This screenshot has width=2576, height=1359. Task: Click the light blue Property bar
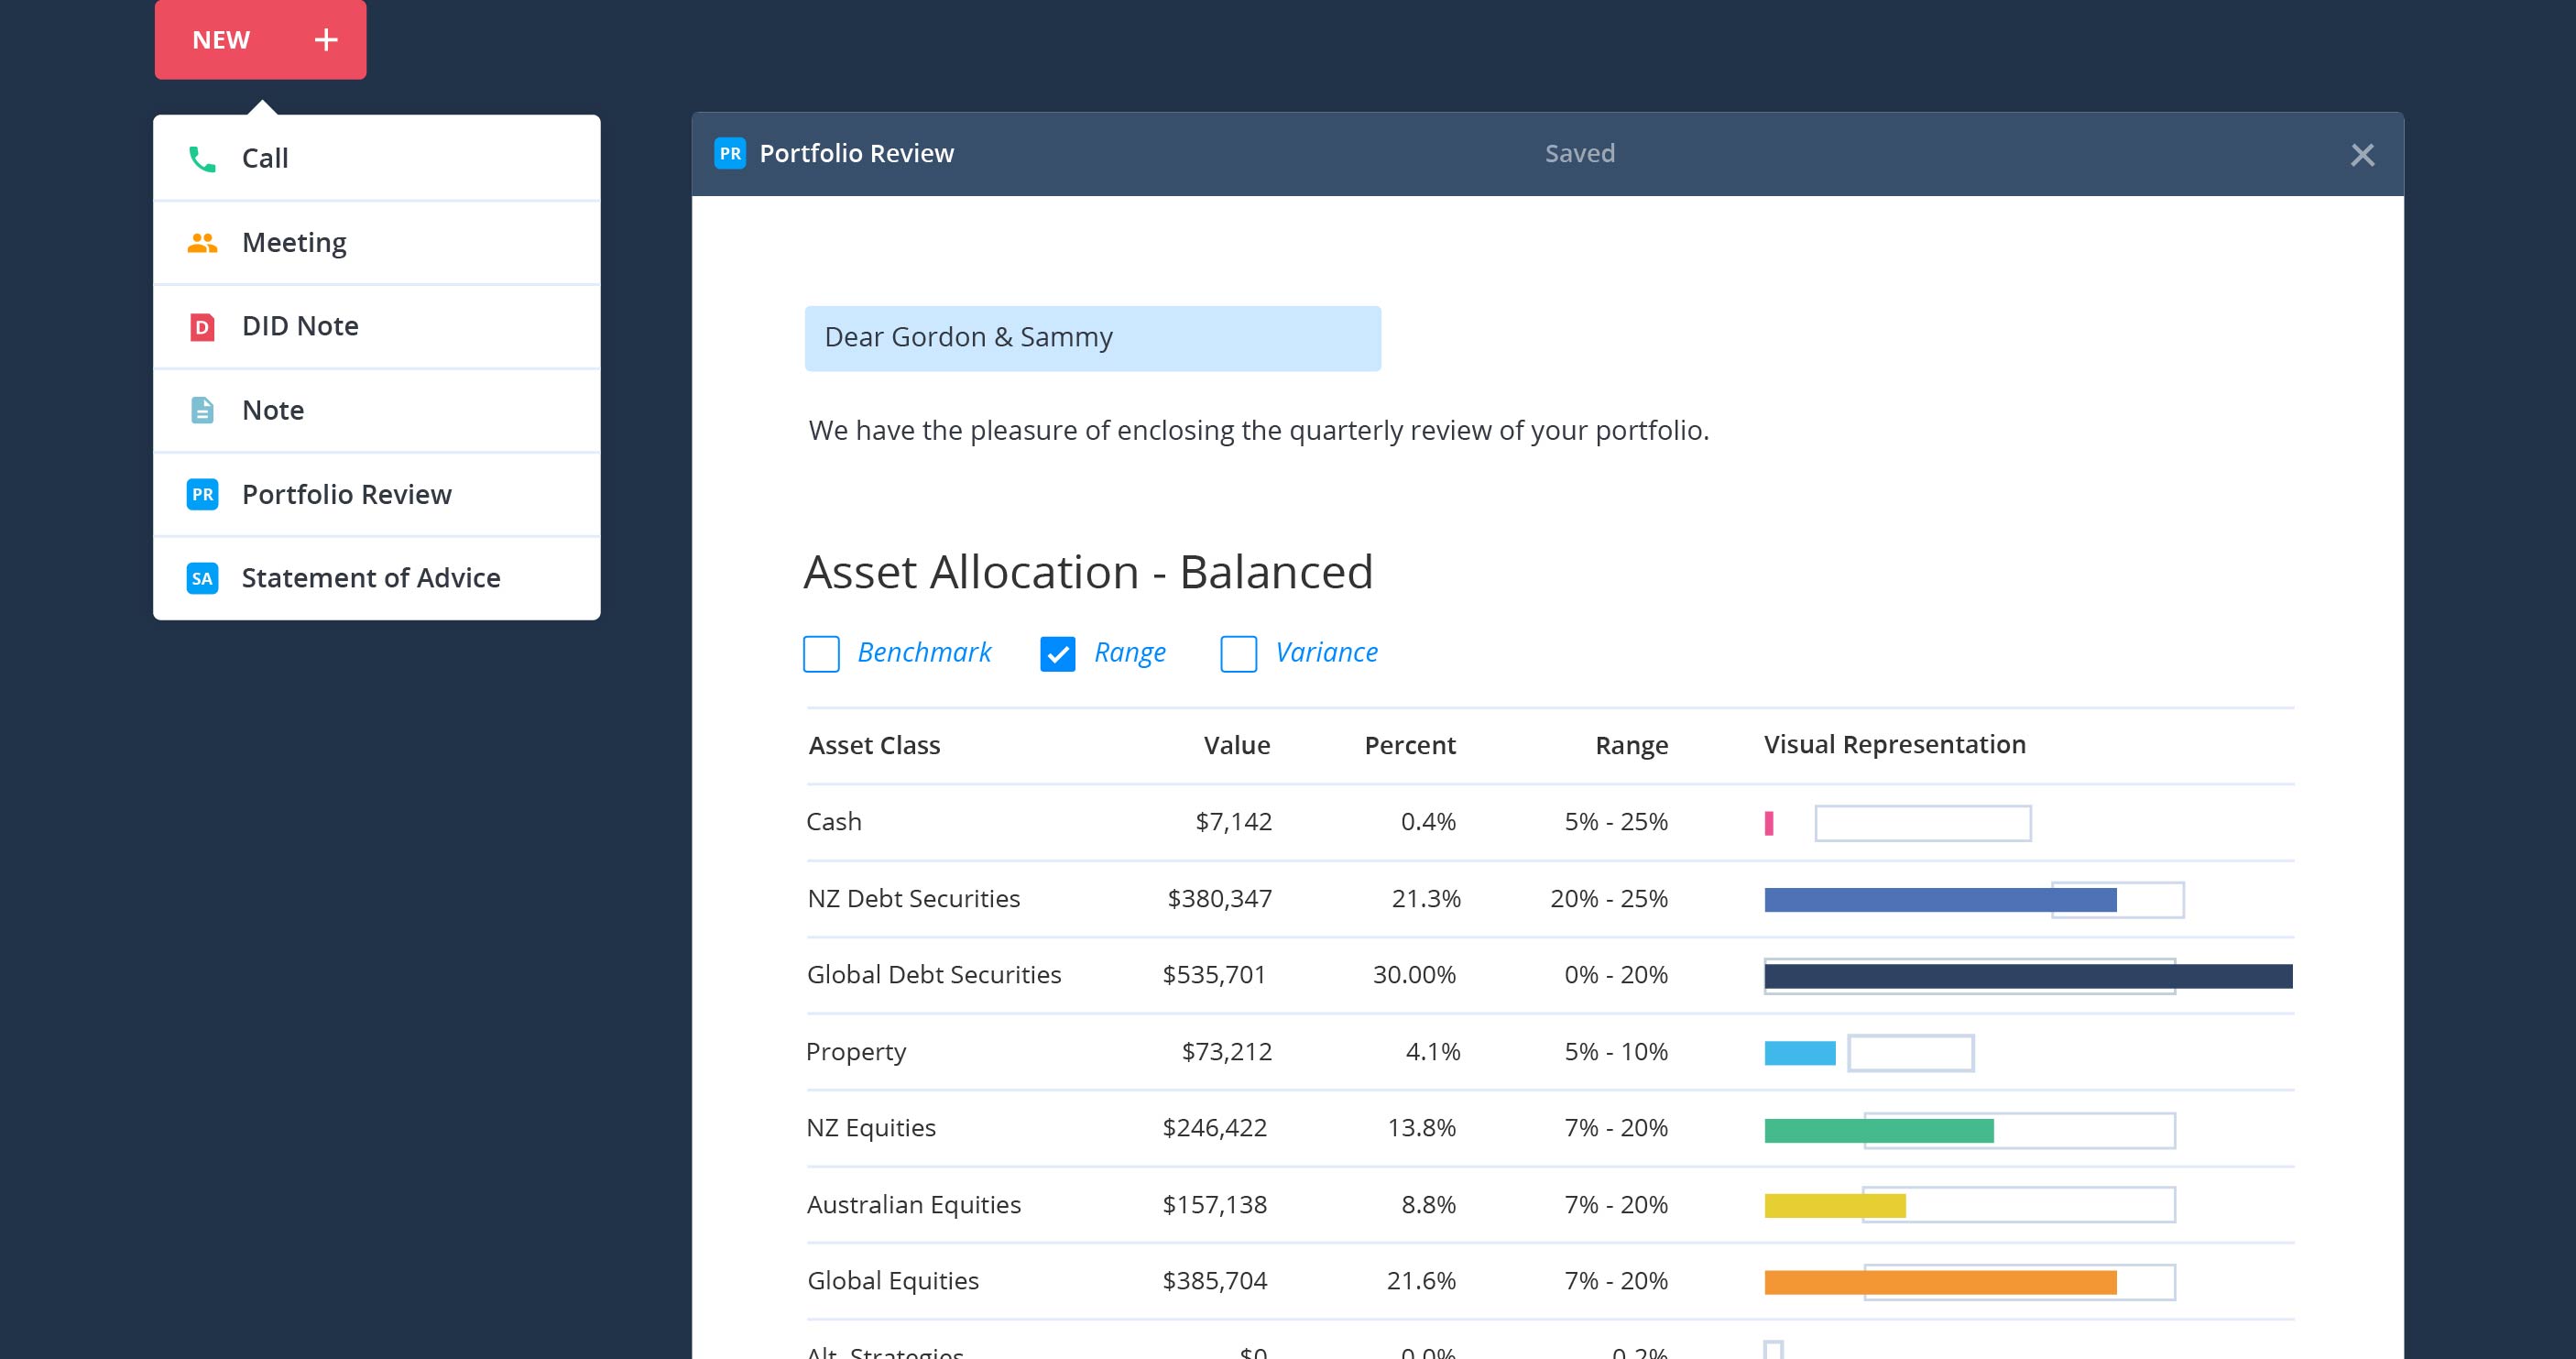pos(1800,1053)
